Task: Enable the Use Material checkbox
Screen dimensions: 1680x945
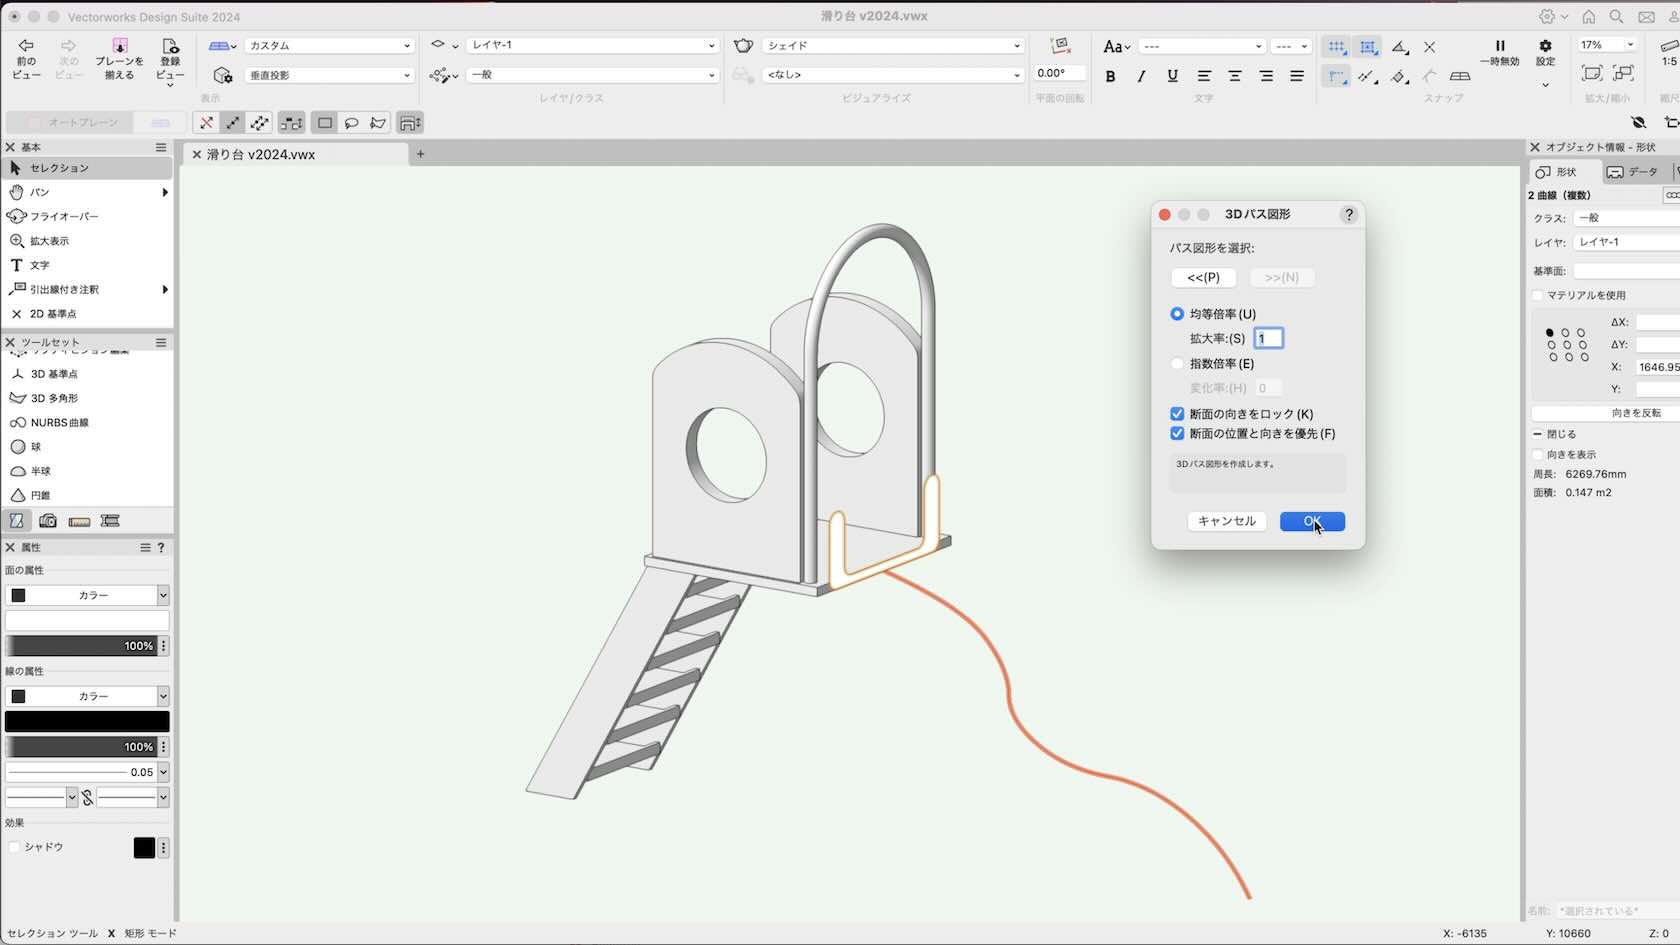Action: click(x=1538, y=295)
